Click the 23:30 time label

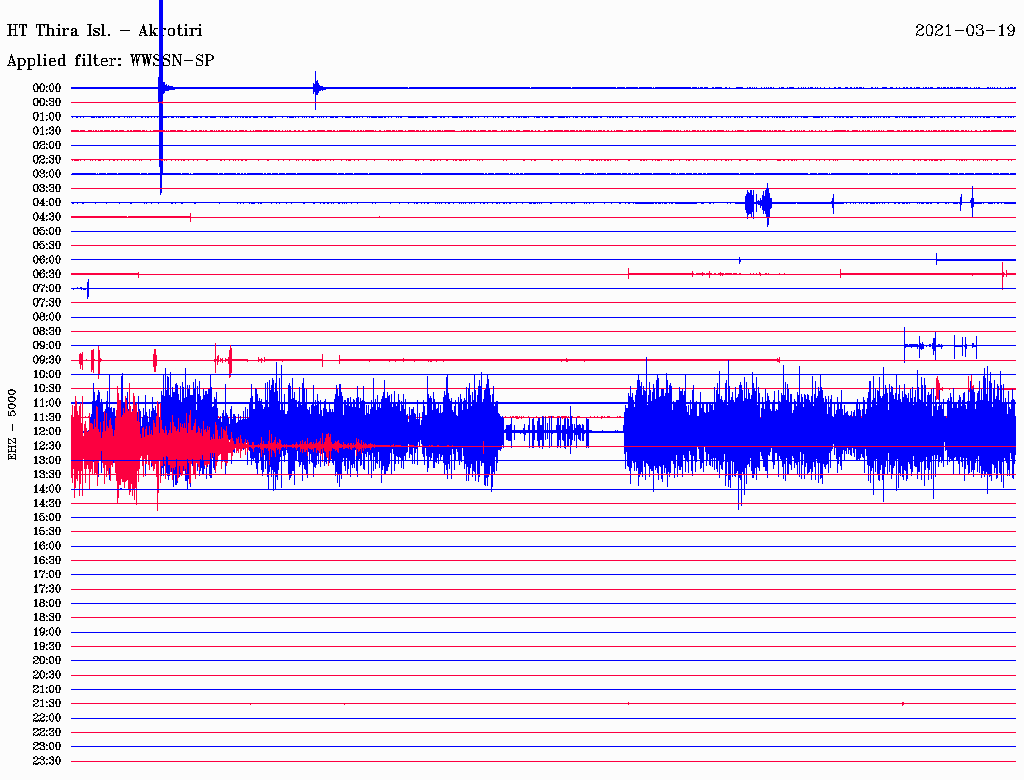(x=47, y=761)
